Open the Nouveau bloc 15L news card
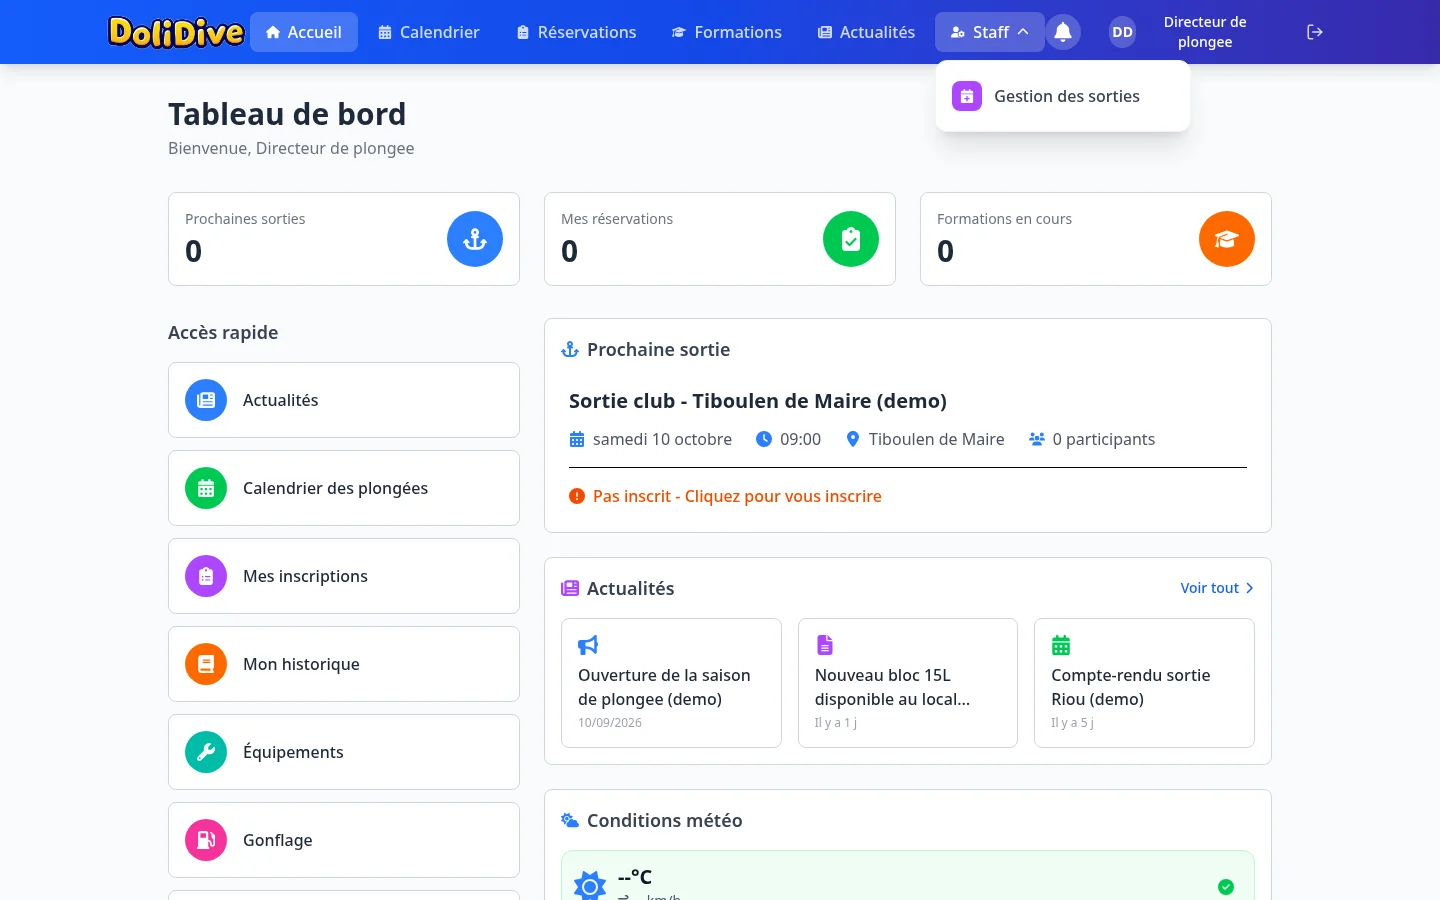 [908, 683]
